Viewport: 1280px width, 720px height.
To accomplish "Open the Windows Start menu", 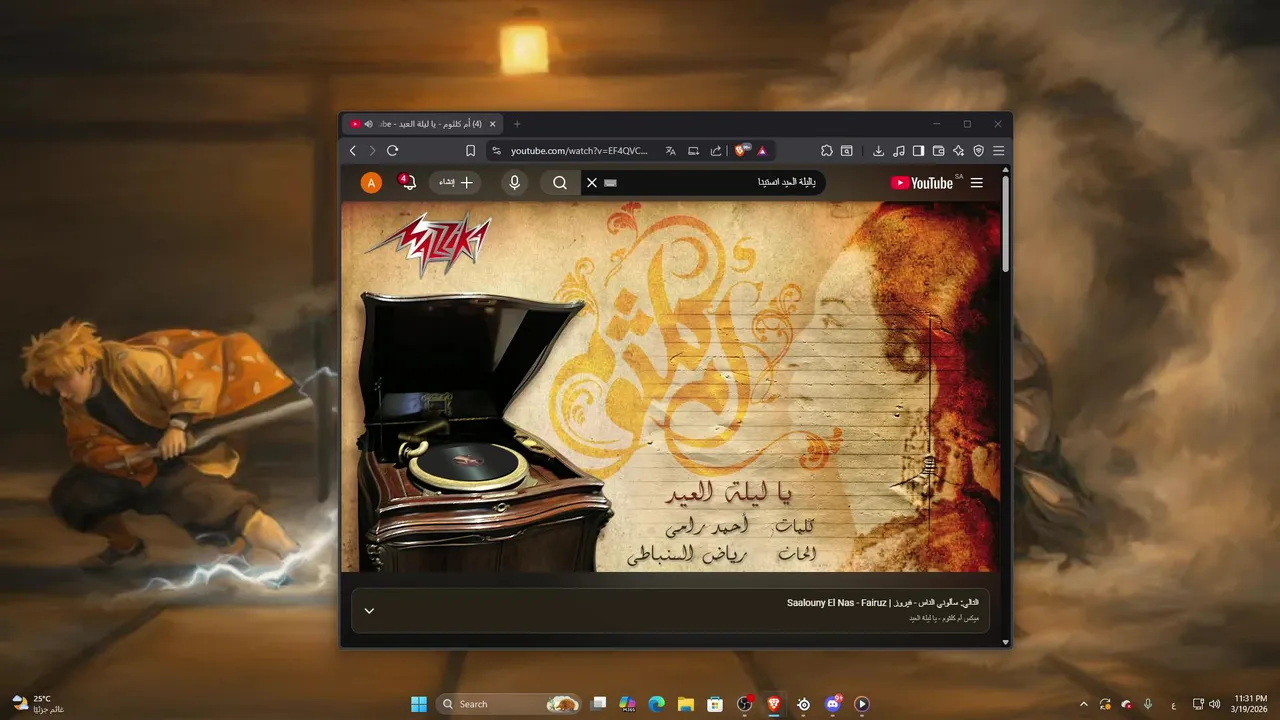I will [x=419, y=704].
